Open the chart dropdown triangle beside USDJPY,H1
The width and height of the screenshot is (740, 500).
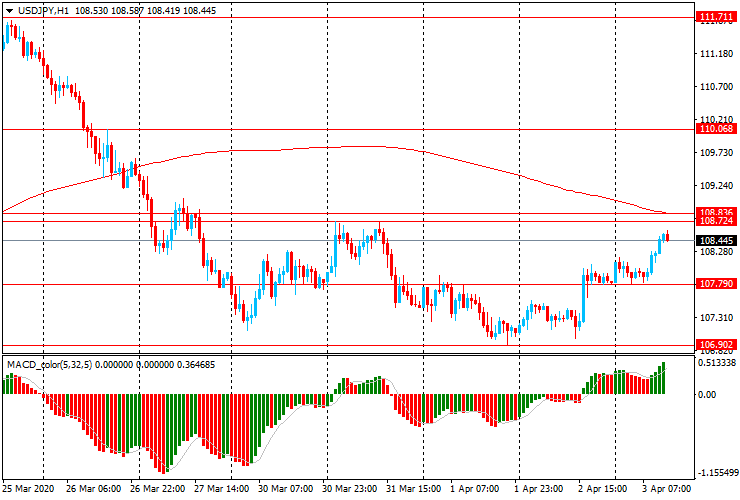(9, 11)
